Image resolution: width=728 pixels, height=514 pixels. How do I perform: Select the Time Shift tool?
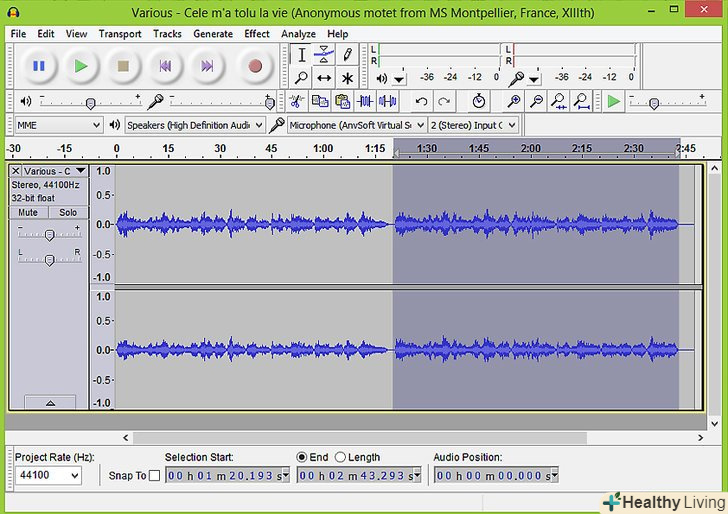click(x=324, y=78)
